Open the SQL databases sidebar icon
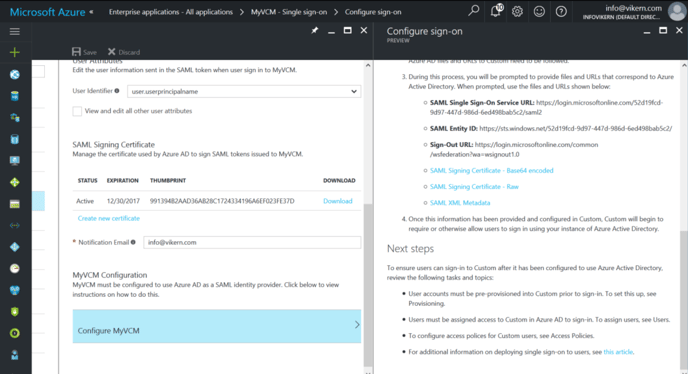The width and height of the screenshot is (688, 374). (x=14, y=96)
